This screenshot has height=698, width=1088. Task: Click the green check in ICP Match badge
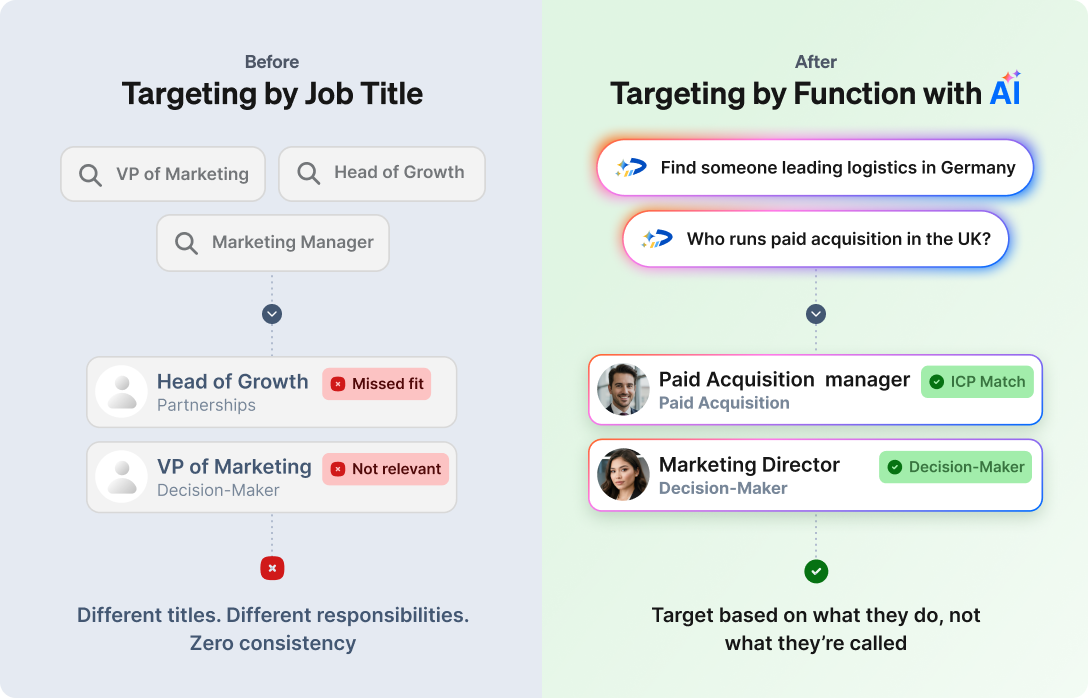937,382
